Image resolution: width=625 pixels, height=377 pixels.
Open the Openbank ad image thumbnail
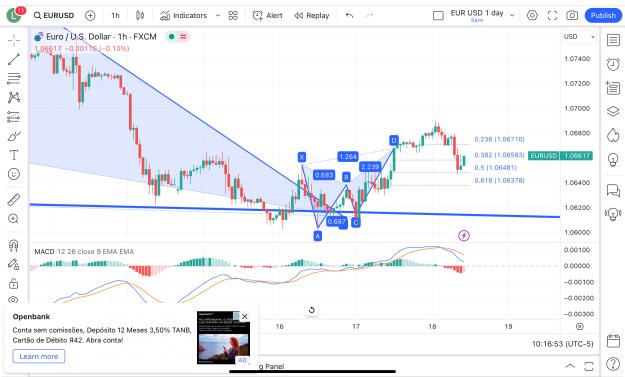coord(223,338)
